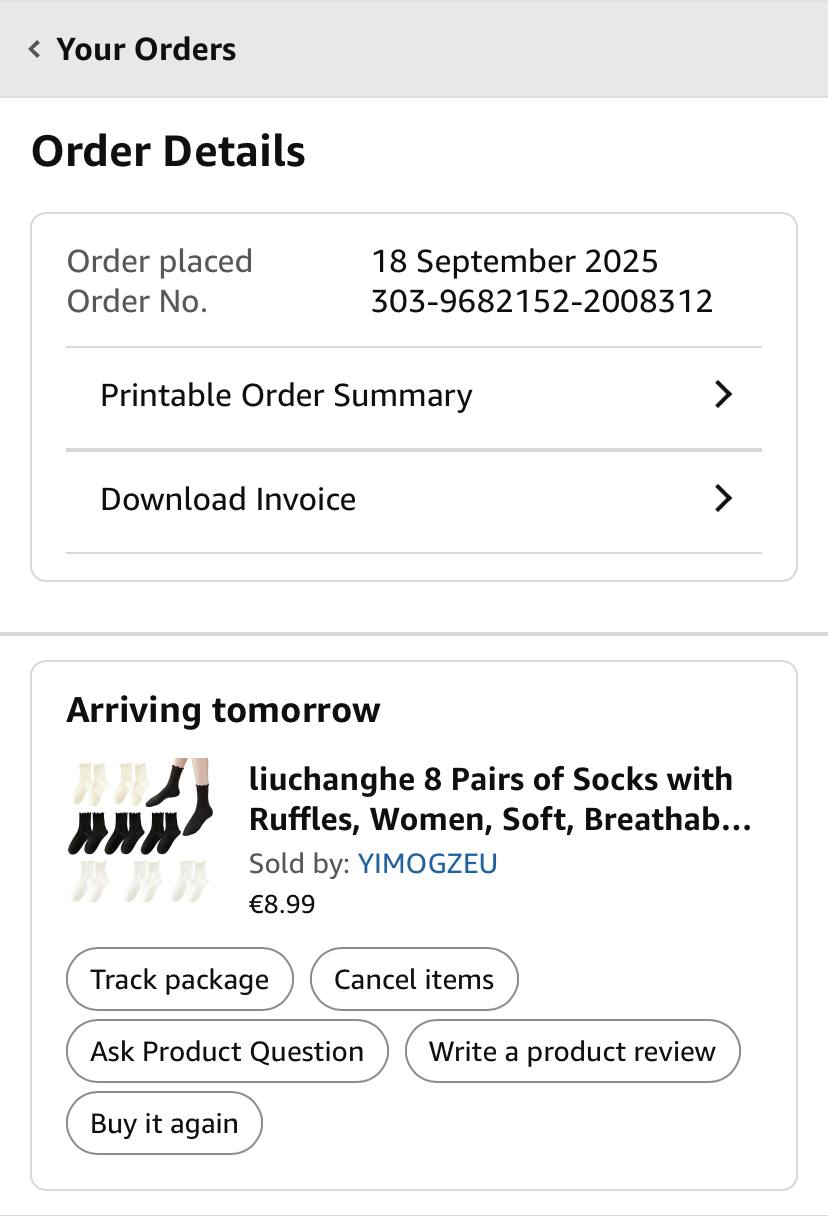Select the 18 September 2025 order date
This screenshot has height=1216, width=828.
click(514, 261)
